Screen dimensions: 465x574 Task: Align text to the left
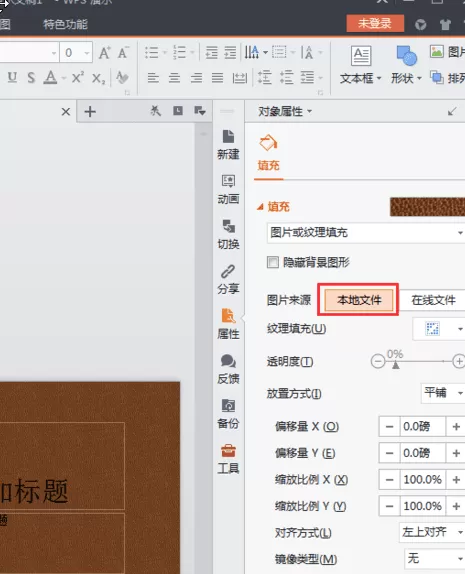point(153,78)
